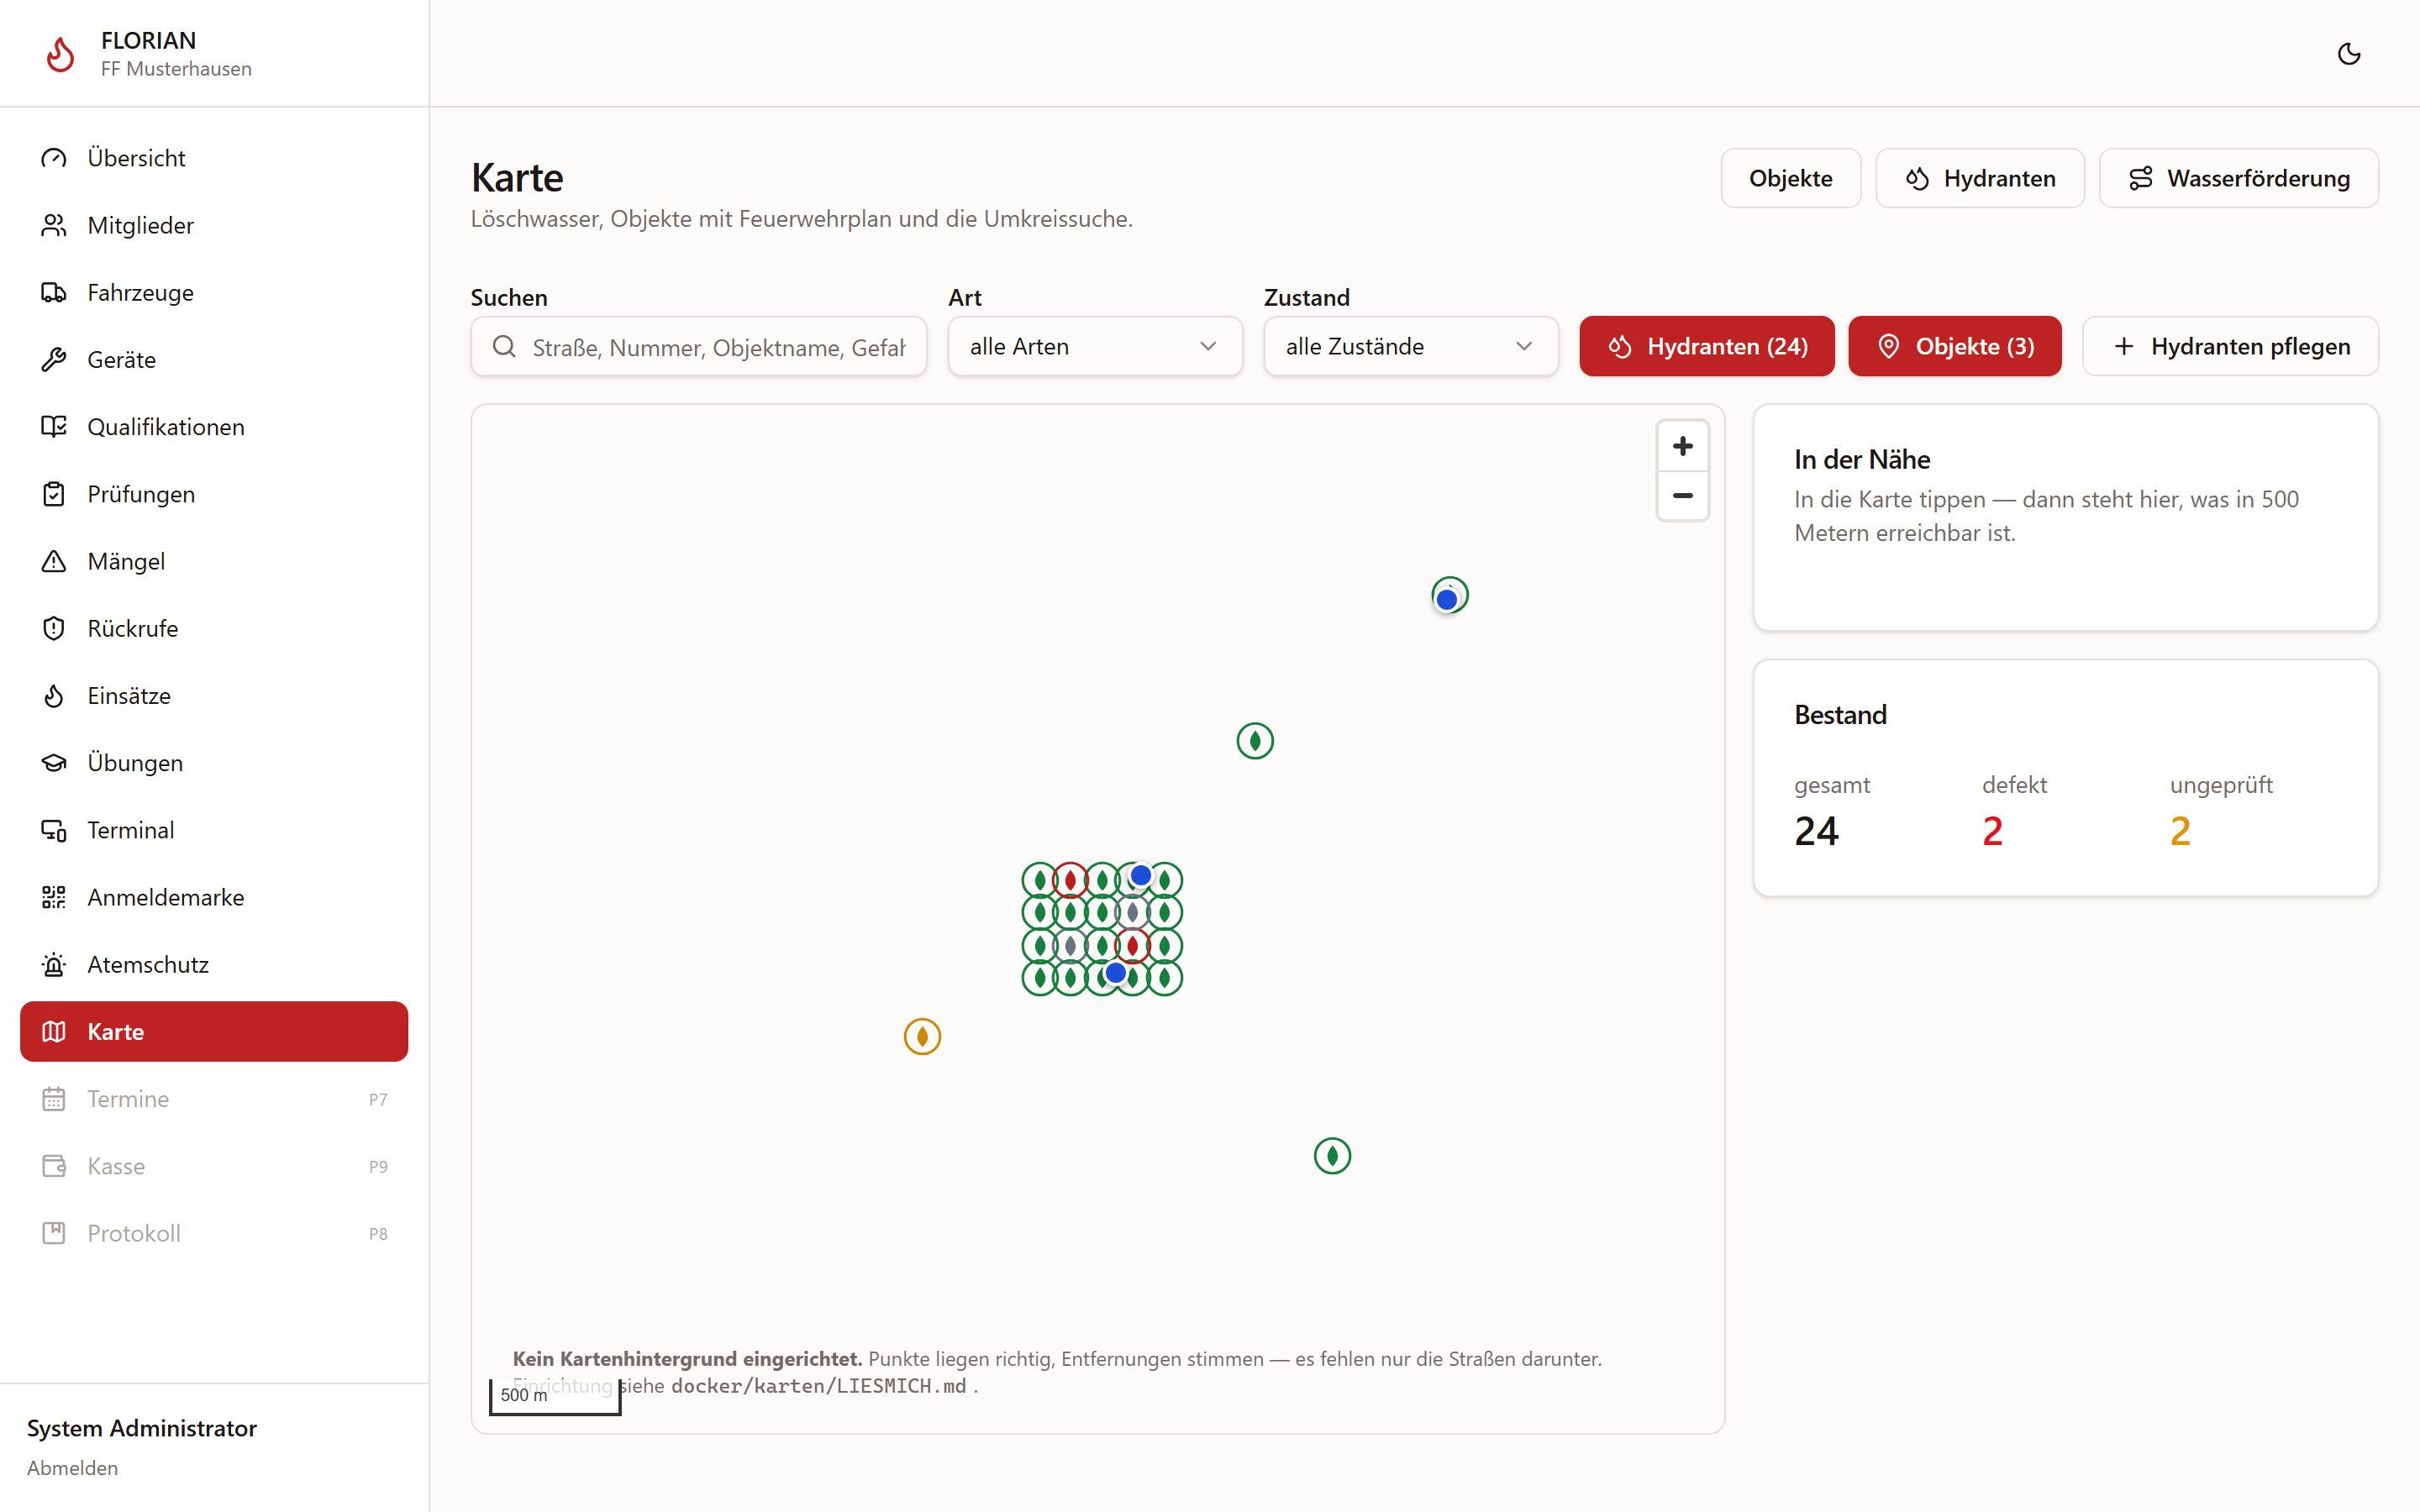This screenshot has height=1512, width=2420.
Task: Click the Anmeldemarke QR code icon
Action: pos(54,897)
